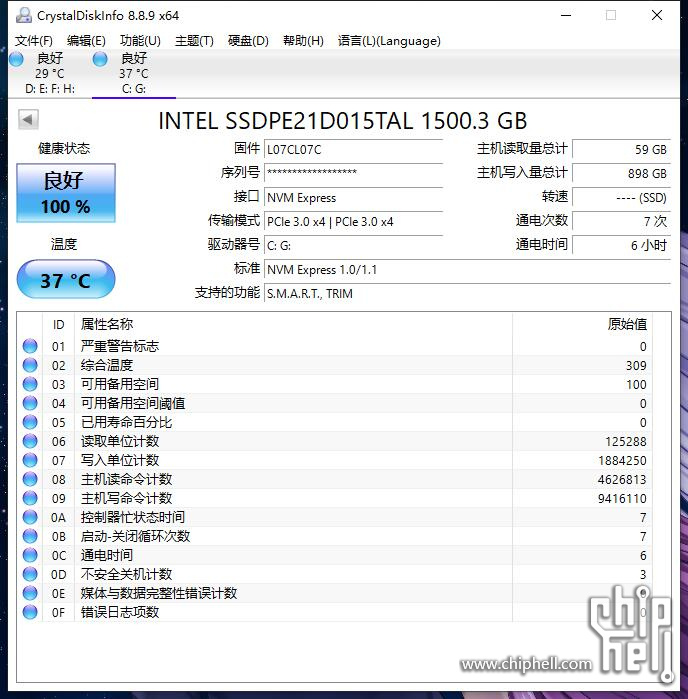Open the 语言(L)(Language) menu
This screenshot has height=699, width=688.
click(389, 41)
